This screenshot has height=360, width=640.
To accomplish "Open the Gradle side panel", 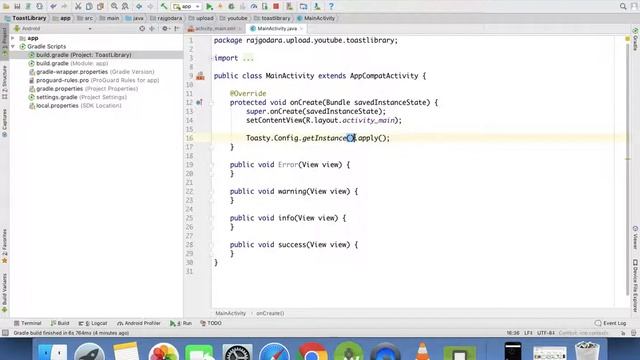I will 636,39.
